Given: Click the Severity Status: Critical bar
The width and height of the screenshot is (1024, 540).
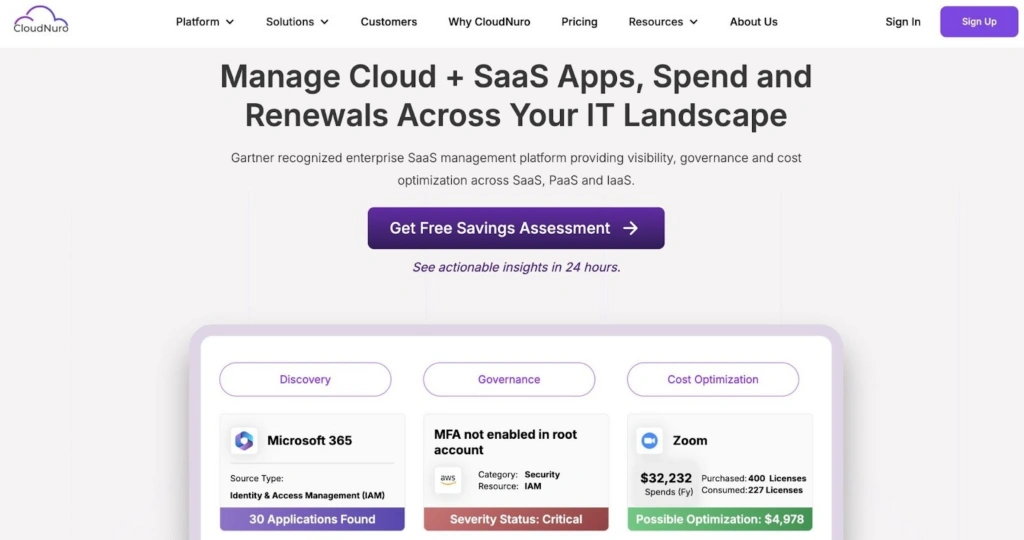Looking at the screenshot, I should (x=516, y=519).
